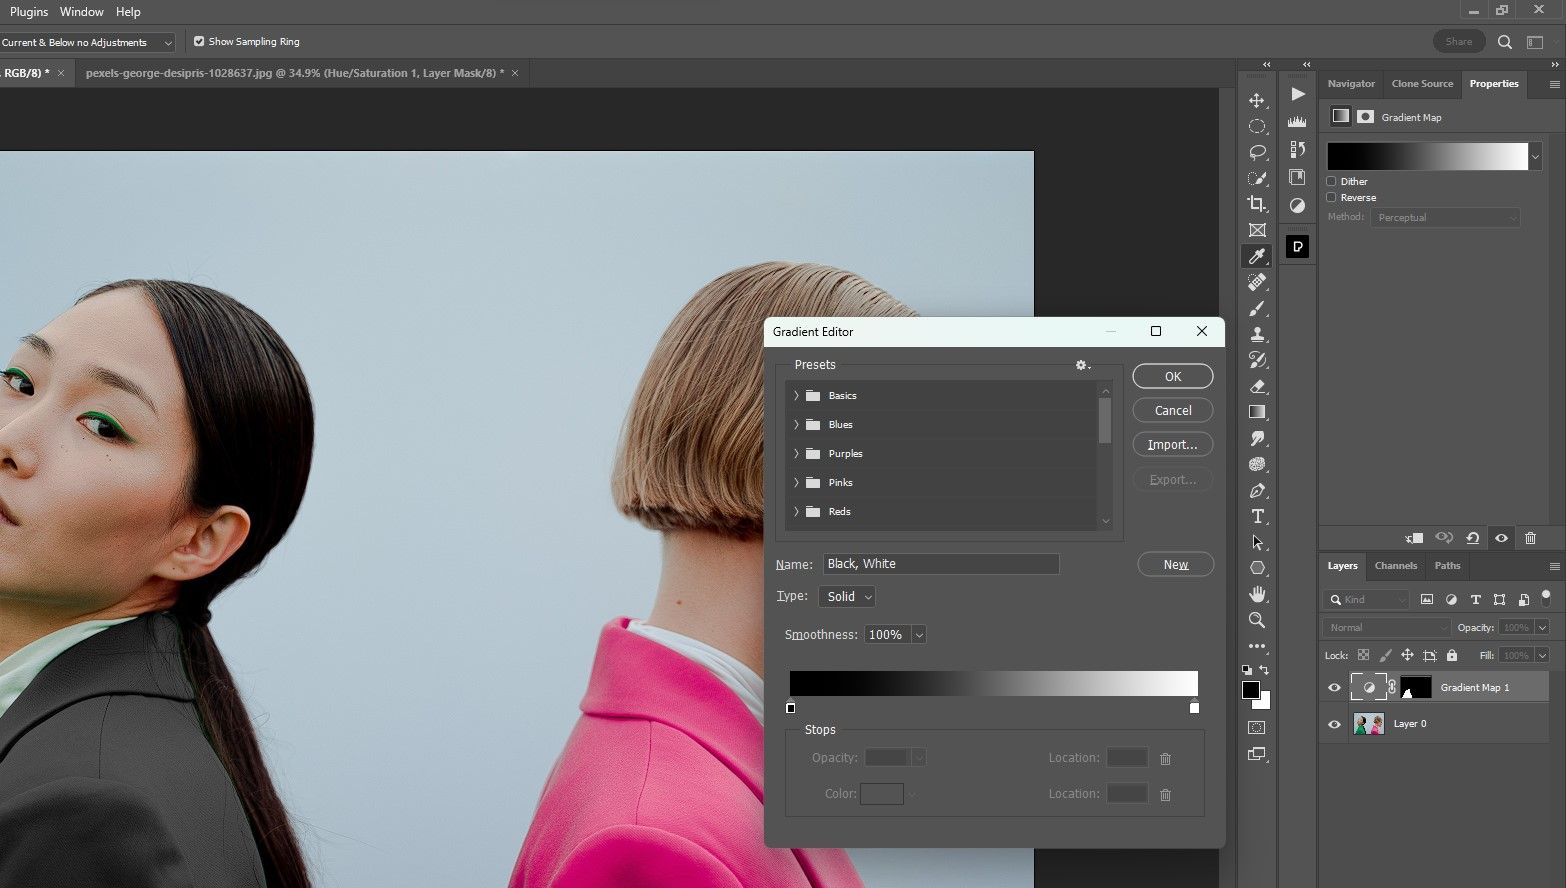Viewport: 1566px width, 888px height.
Task: Open the Sample dropdown in options bar
Action: [87, 42]
